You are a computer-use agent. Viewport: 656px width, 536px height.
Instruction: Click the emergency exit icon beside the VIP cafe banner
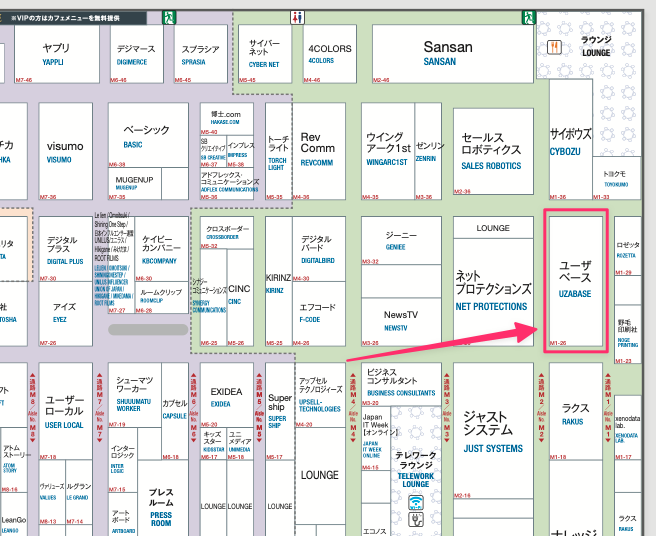pos(169,18)
